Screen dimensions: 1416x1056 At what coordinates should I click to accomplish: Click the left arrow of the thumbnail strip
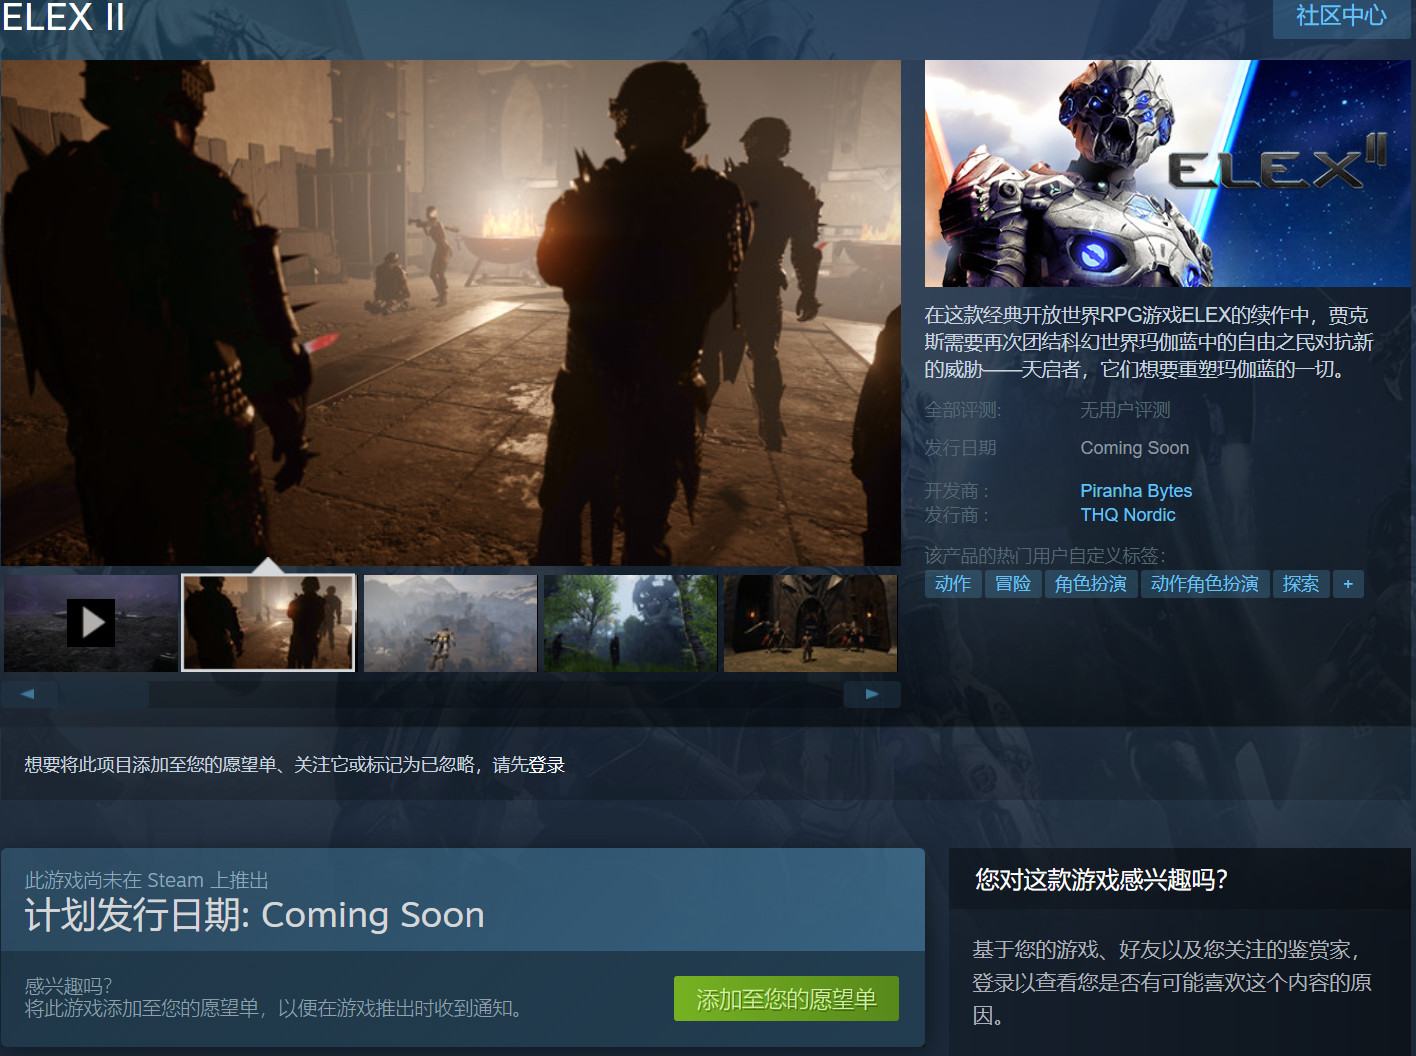pos(28,694)
